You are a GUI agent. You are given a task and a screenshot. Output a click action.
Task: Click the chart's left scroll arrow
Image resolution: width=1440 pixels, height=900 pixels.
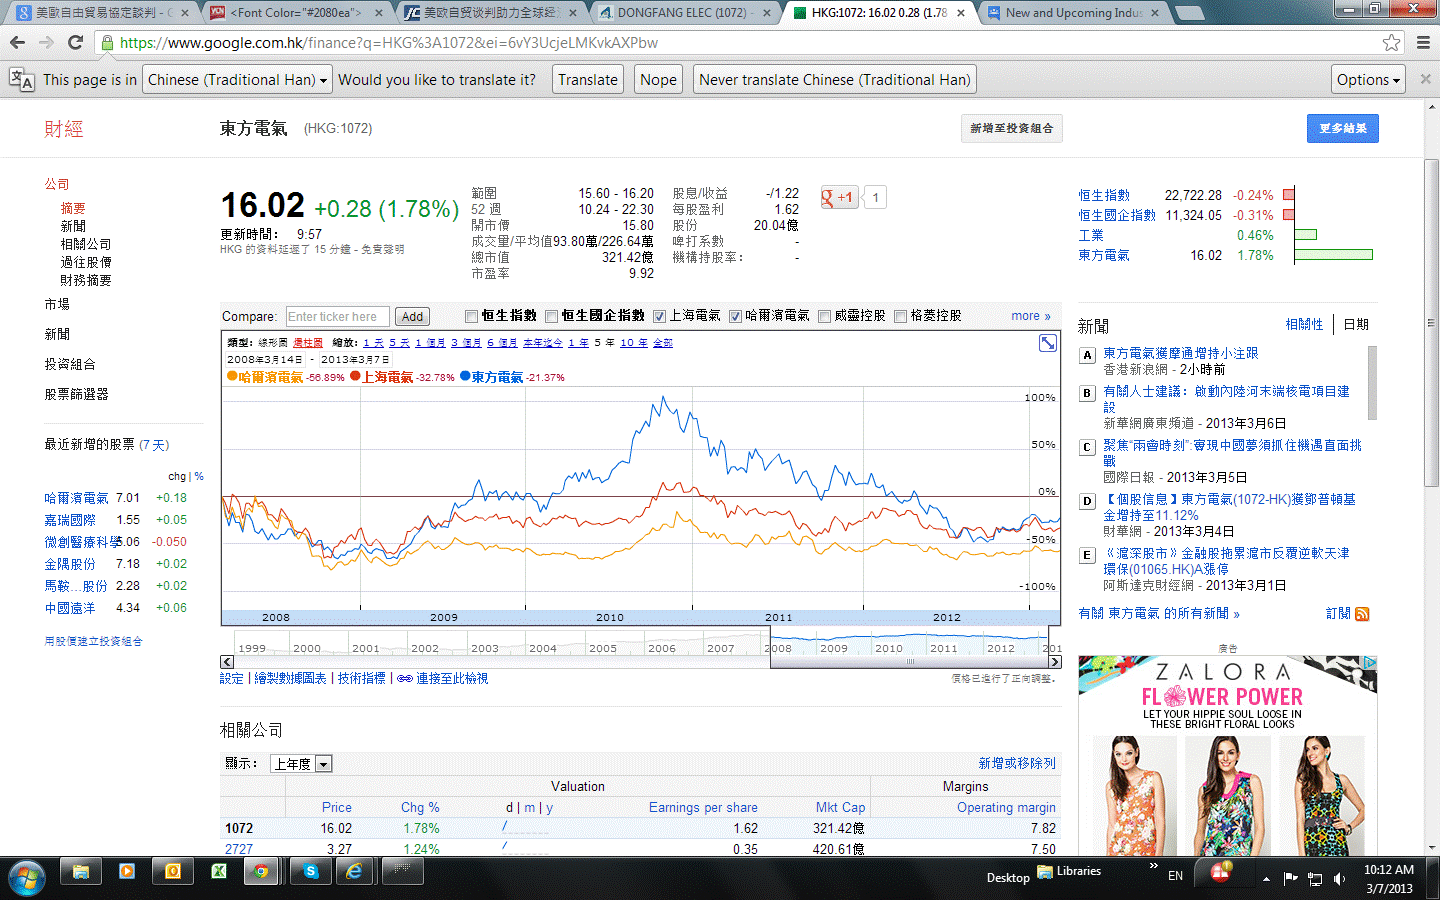[x=227, y=662]
